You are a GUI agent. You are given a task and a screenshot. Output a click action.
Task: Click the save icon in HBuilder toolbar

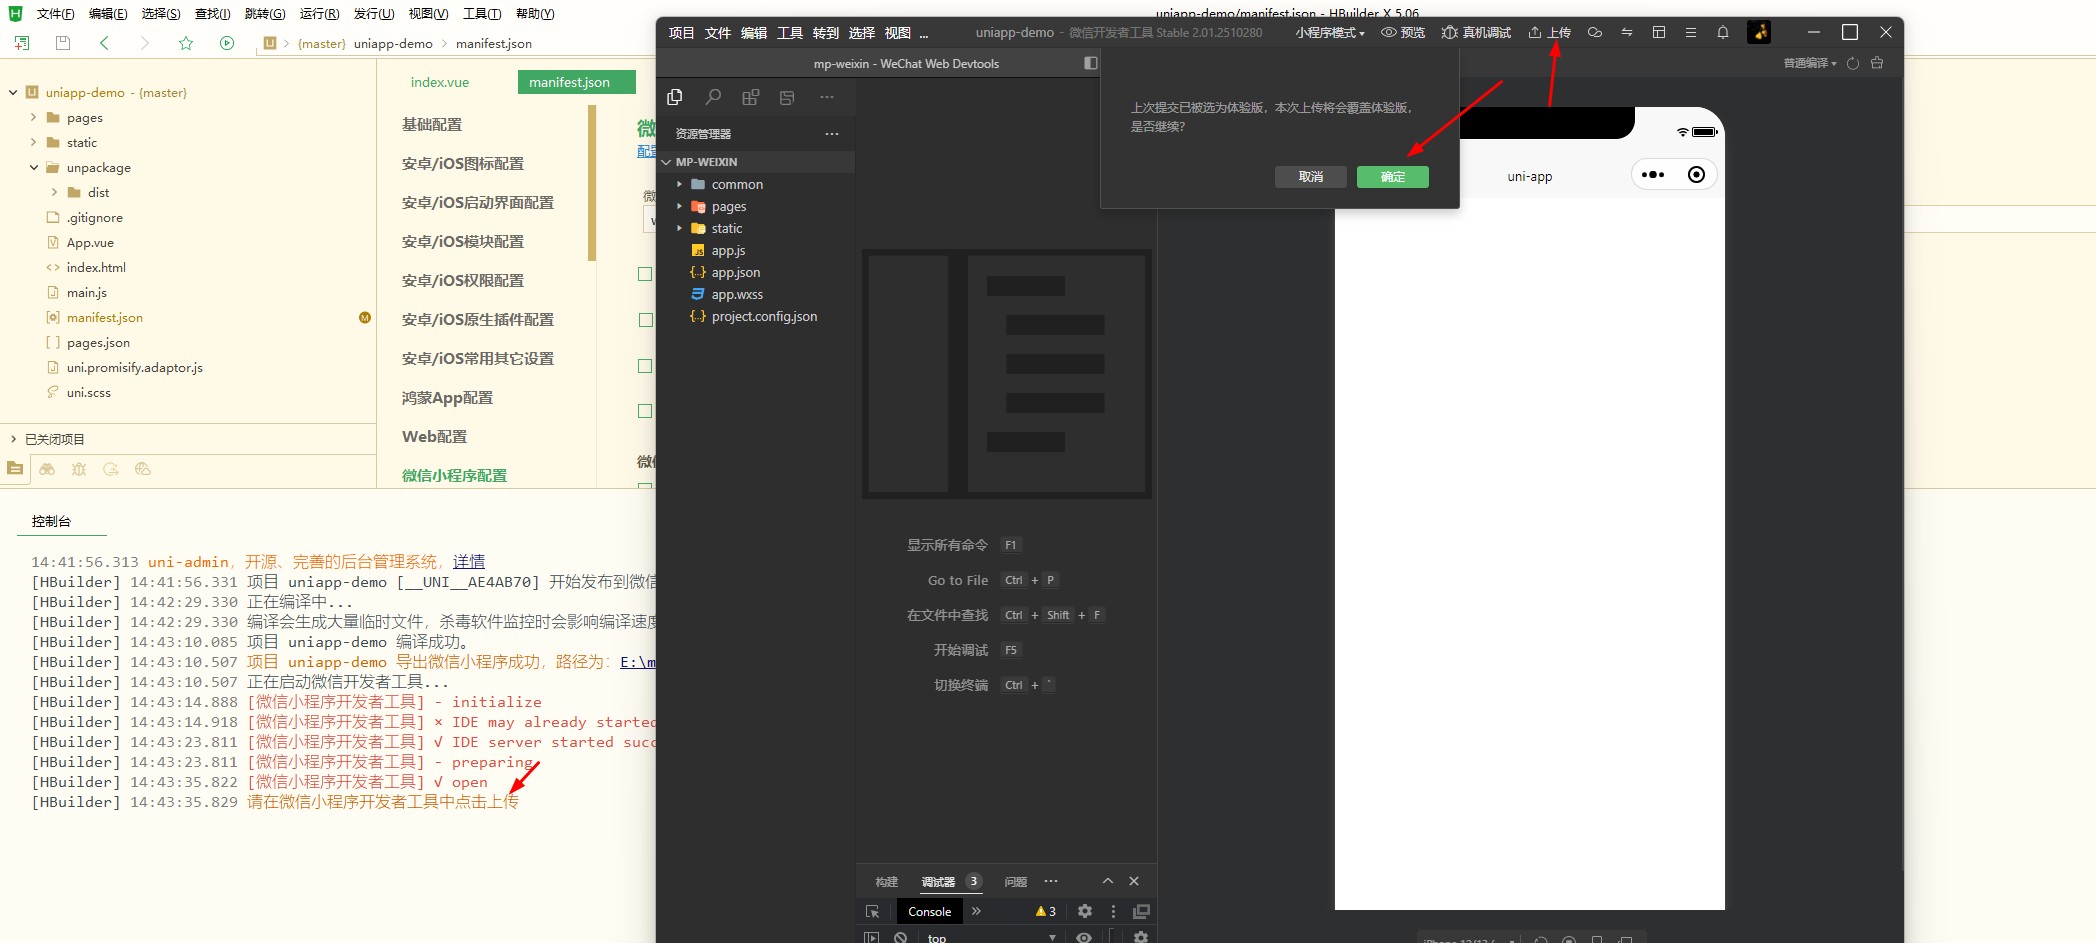pyautogui.click(x=63, y=43)
